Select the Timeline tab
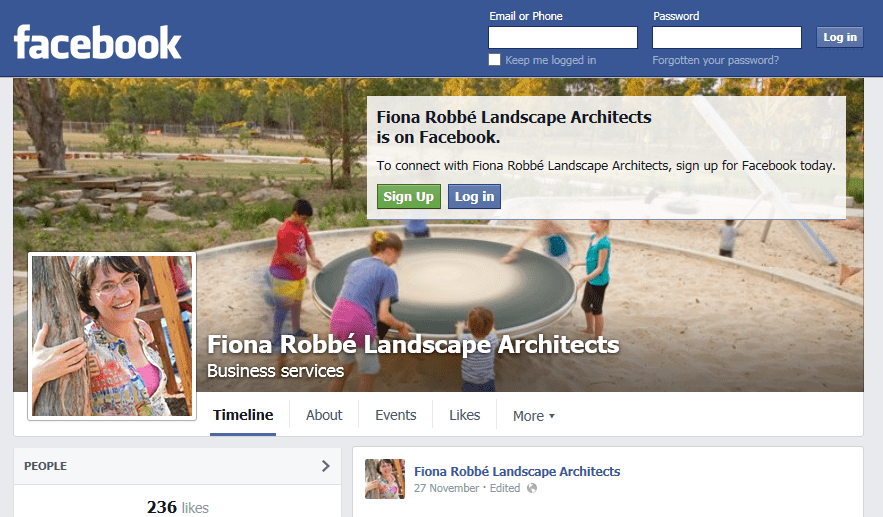883x517 pixels. point(243,415)
